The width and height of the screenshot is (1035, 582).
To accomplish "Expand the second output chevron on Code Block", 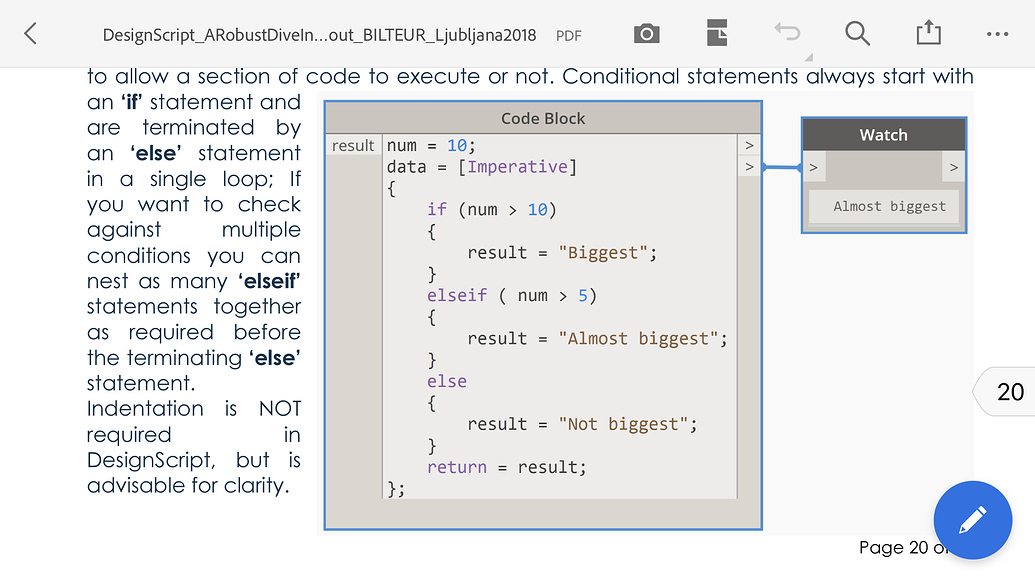I will tap(749, 166).
